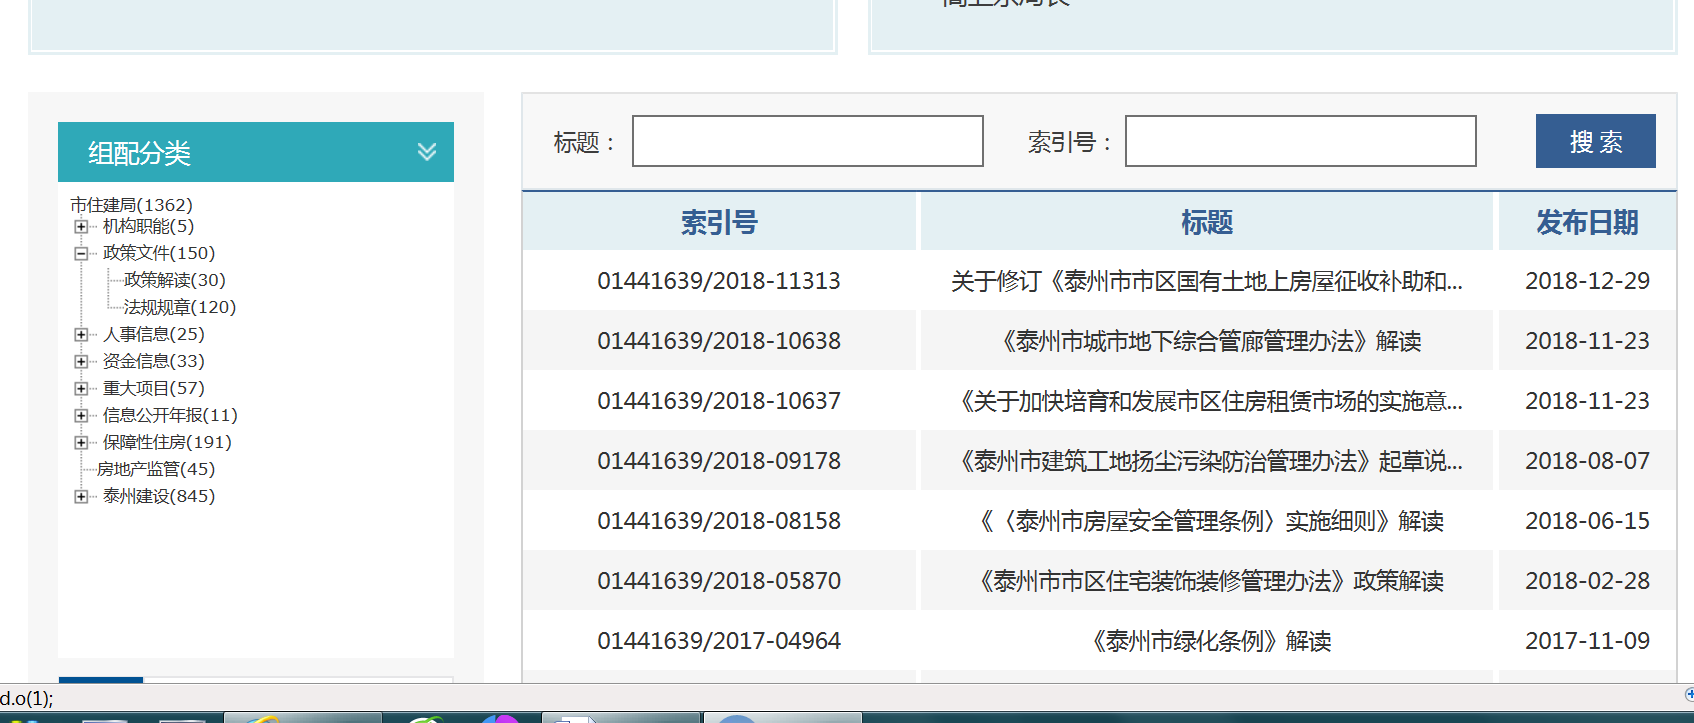Expand the 泰州建设 tree node

[81, 497]
